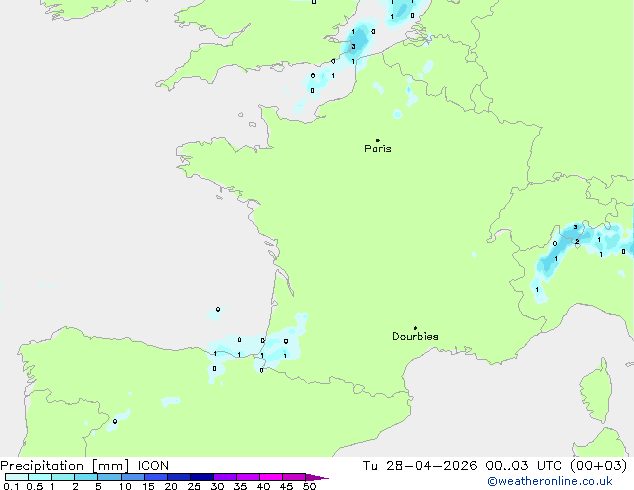Pick the 0.5–1 mm light cyan swatch
This screenshot has height=490, width=634.
40,477
